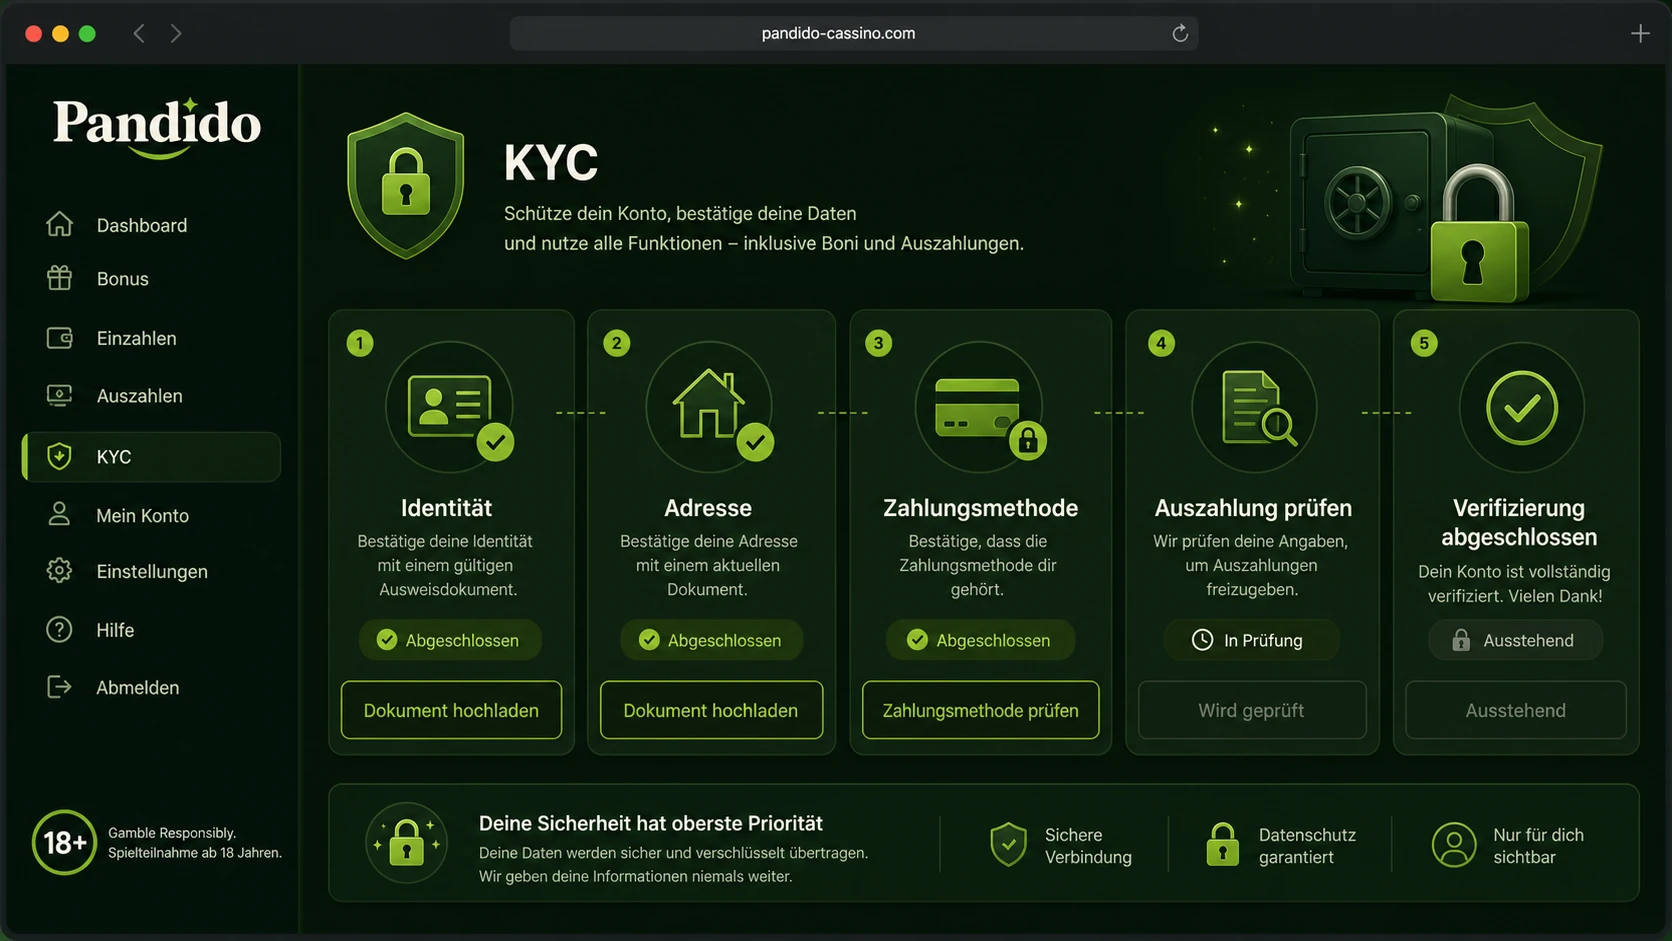The width and height of the screenshot is (1672, 941).
Task: Click the Ausstehend lock status badge
Action: coord(1515,640)
